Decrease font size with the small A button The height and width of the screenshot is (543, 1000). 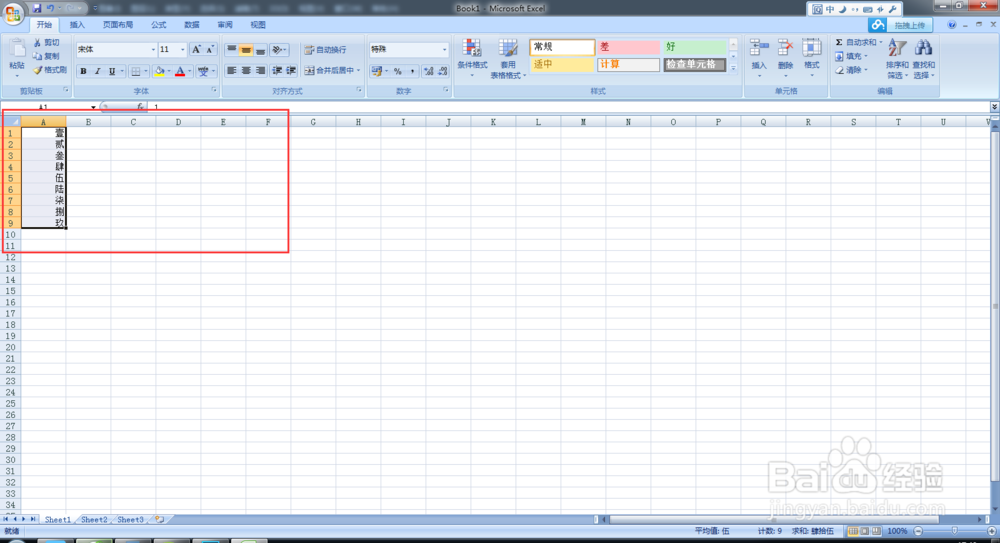(210, 50)
